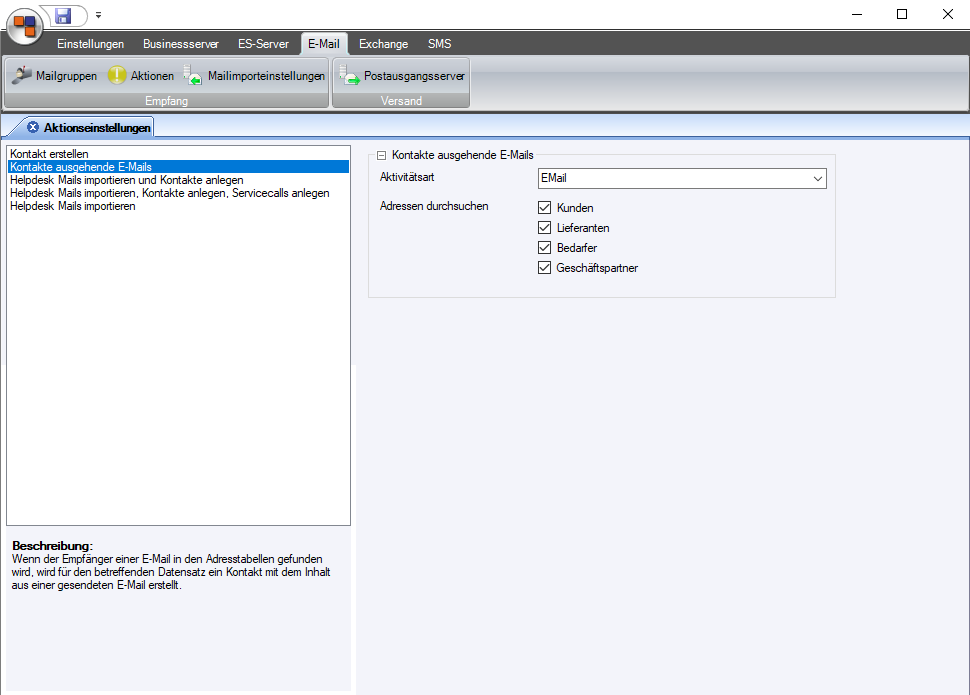Open the Businessserver ribbon tab
The height and width of the screenshot is (695, 970).
click(181, 44)
